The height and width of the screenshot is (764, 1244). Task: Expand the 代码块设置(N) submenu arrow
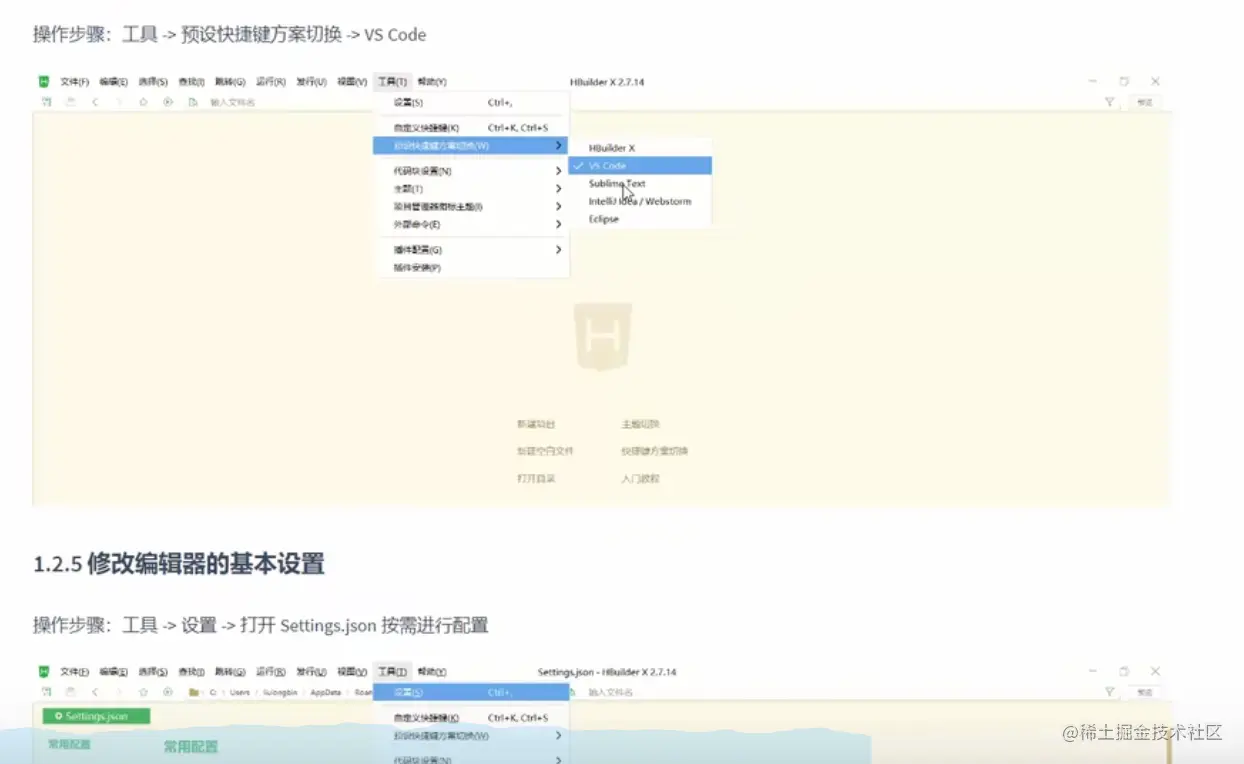click(559, 171)
